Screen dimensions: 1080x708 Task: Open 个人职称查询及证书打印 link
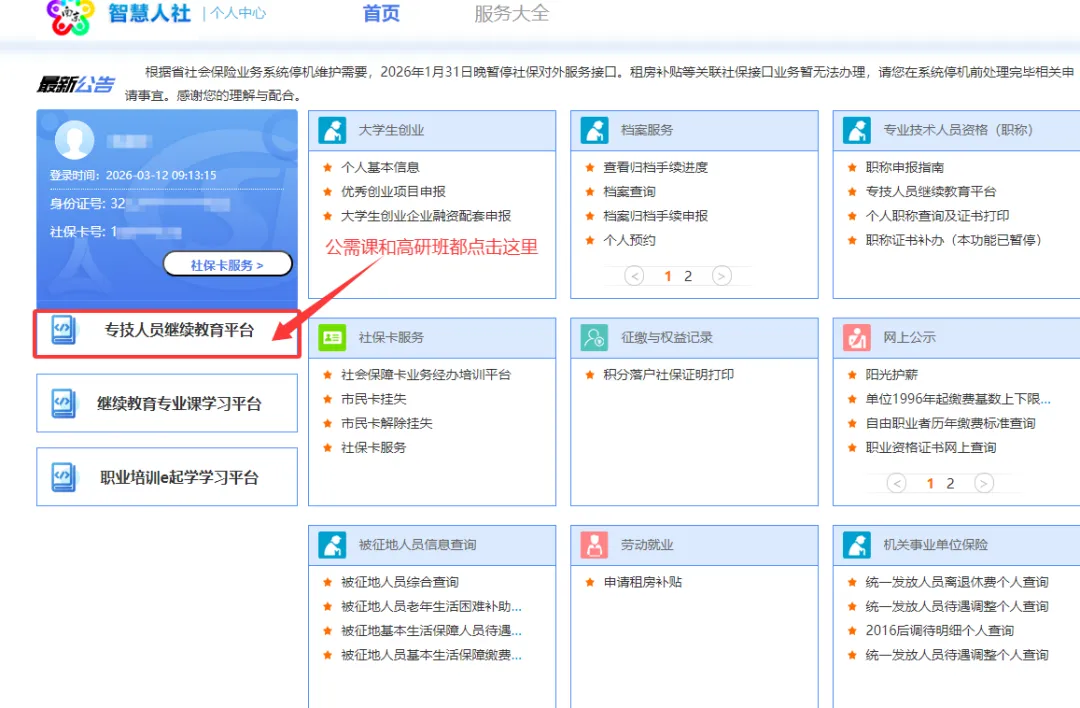tap(937, 216)
